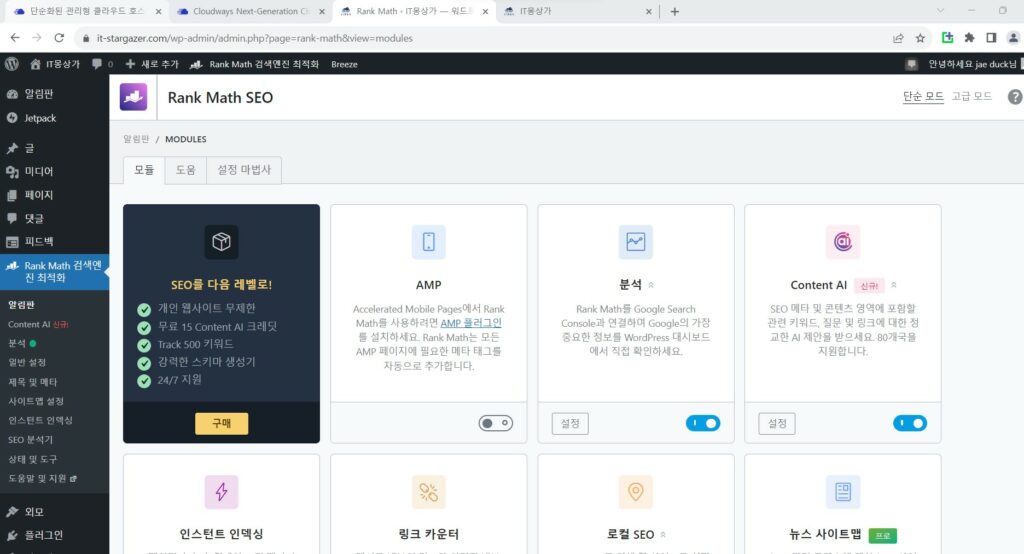This screenshot has height=554, width=1024.
Task: Switch to Cloudways Next-Generation browser tab
Action: [251, 11]
